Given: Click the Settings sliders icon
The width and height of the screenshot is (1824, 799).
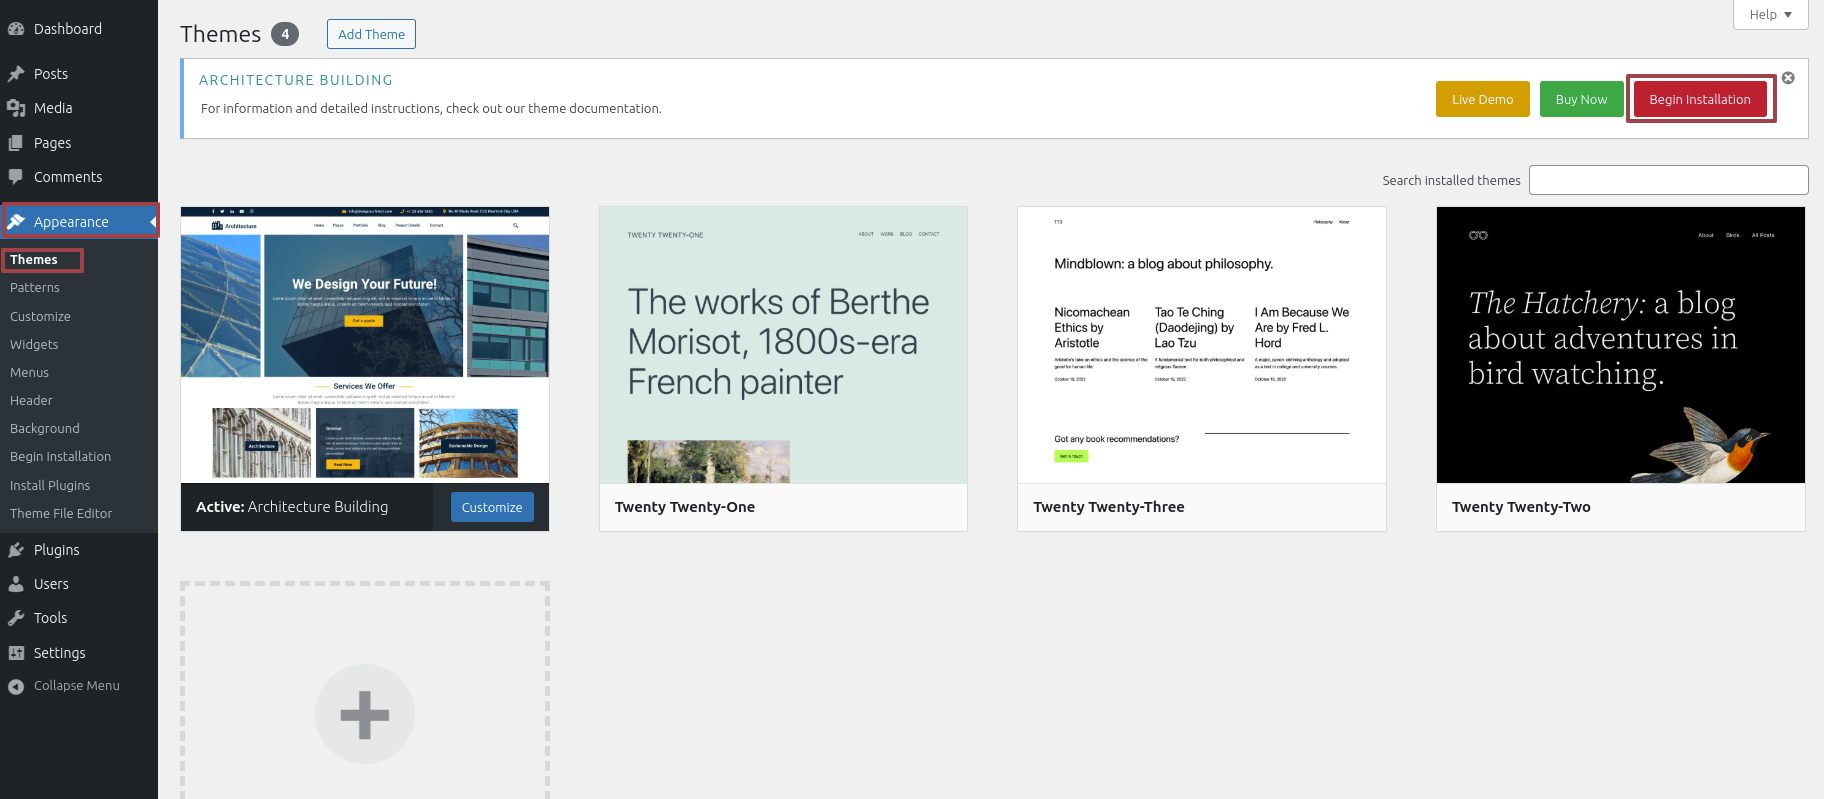Looking at the screenshot, I should 16,653.
